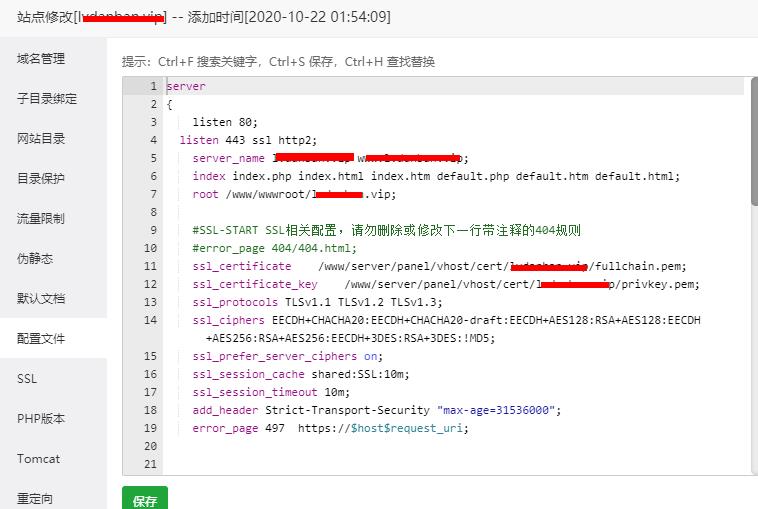The width and height of the screenshot is (758, 509).
Task: Click 'ssl_session_cache shared:SSL:10m;' line
Action: 301,374
